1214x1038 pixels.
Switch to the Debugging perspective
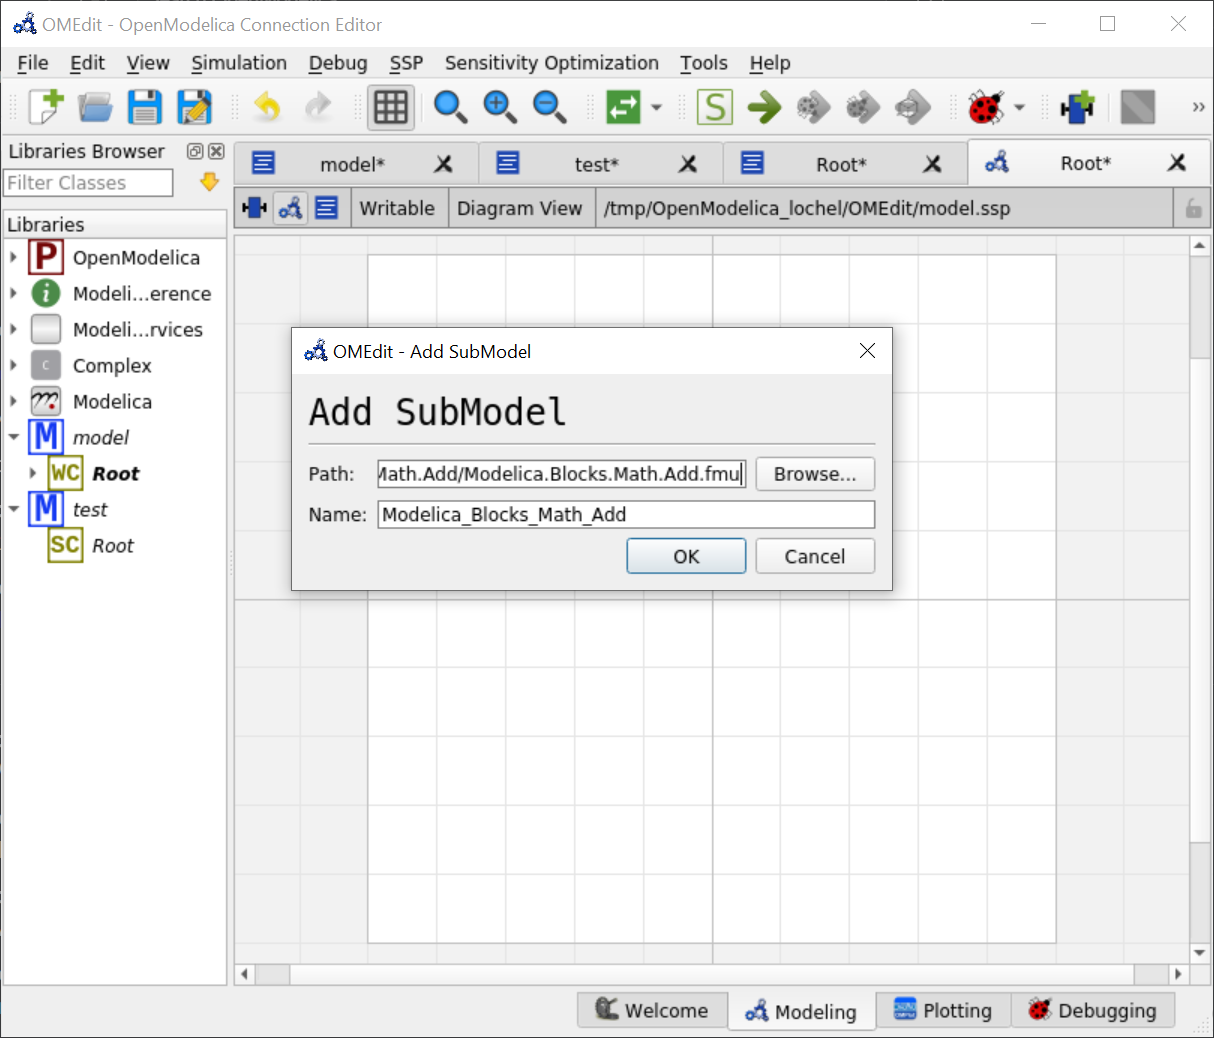(x=1093, y=1010)
